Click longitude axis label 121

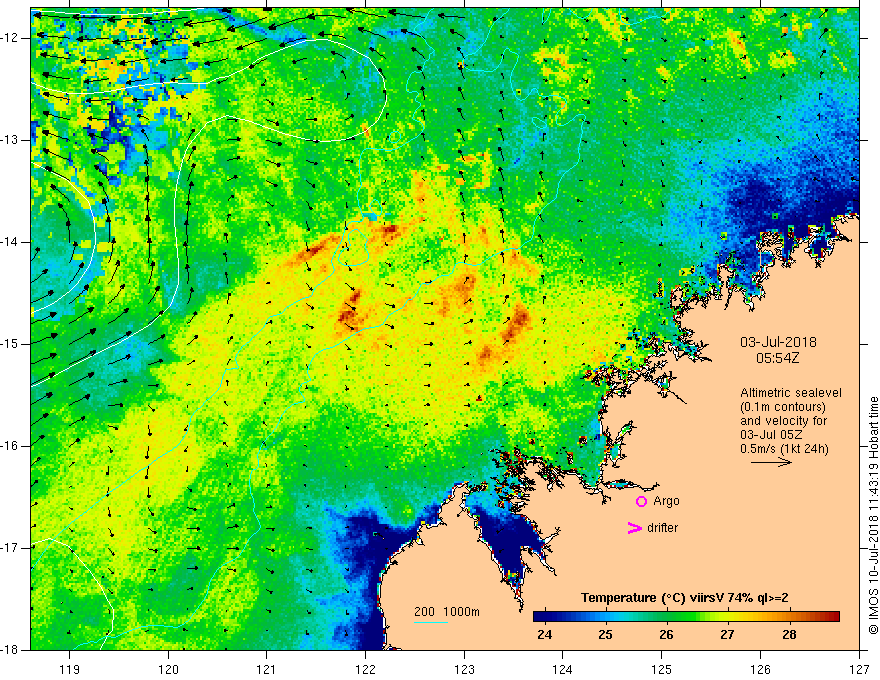click(267, 669)
